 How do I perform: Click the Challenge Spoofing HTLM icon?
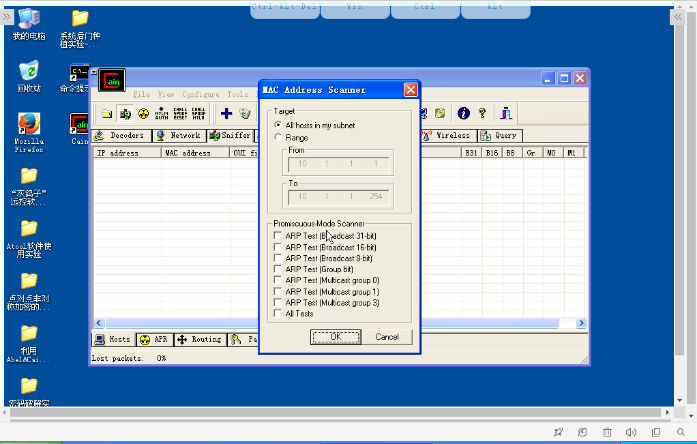point(198,114)
